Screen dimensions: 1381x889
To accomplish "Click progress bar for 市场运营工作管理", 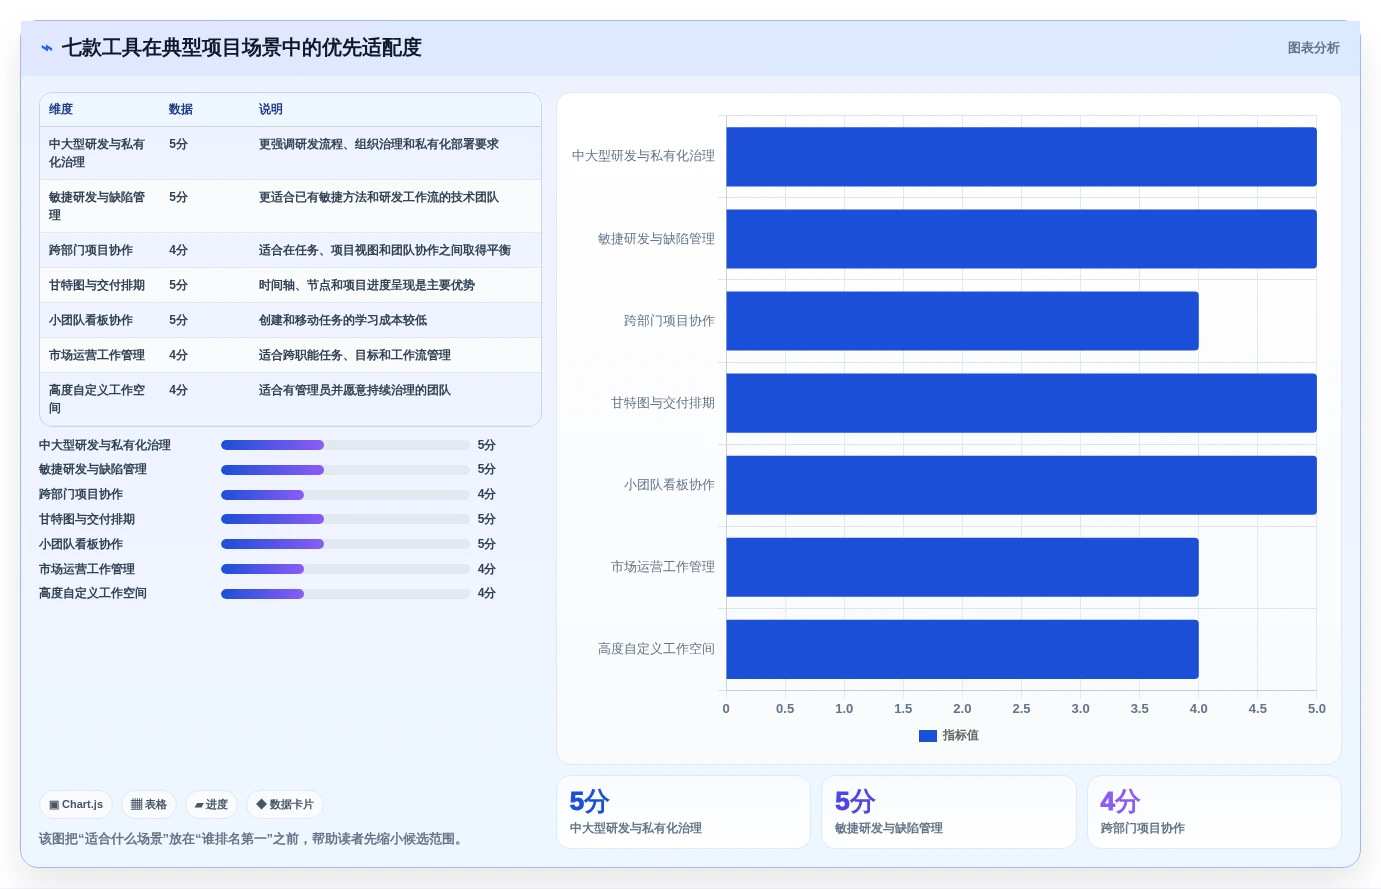I will tap(345, 569).
